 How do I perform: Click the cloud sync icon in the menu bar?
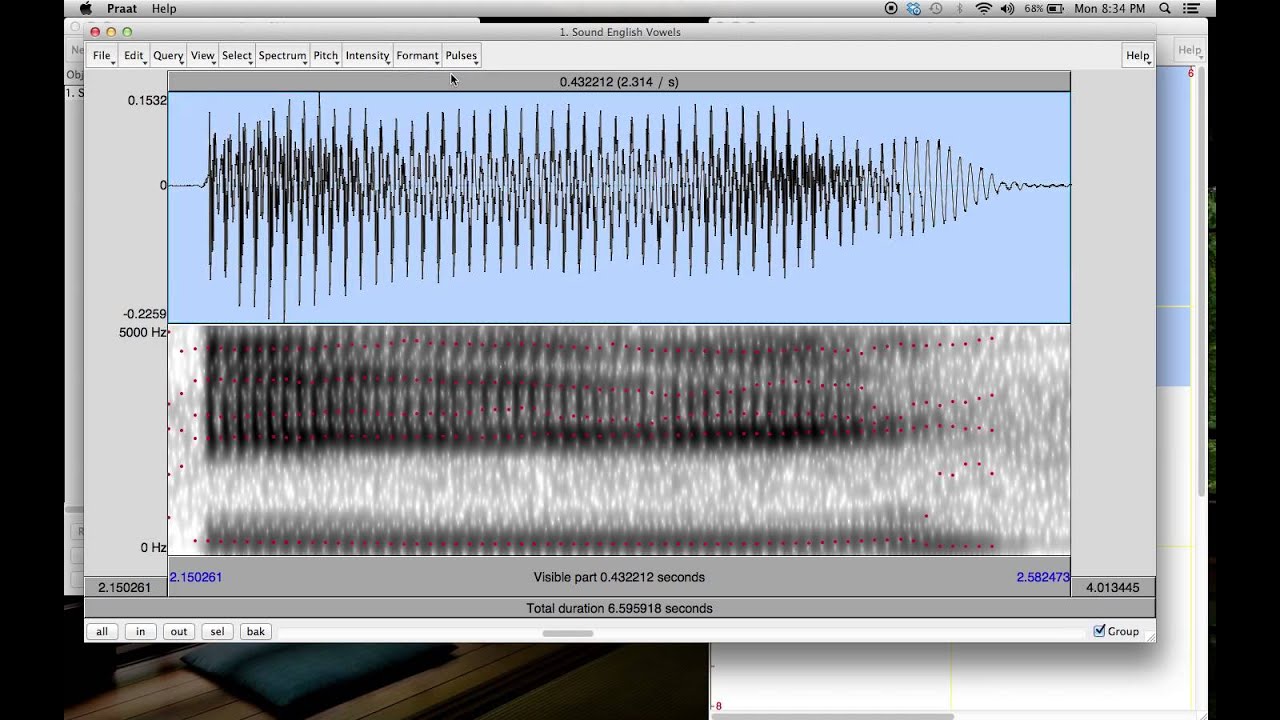point(913,8)
